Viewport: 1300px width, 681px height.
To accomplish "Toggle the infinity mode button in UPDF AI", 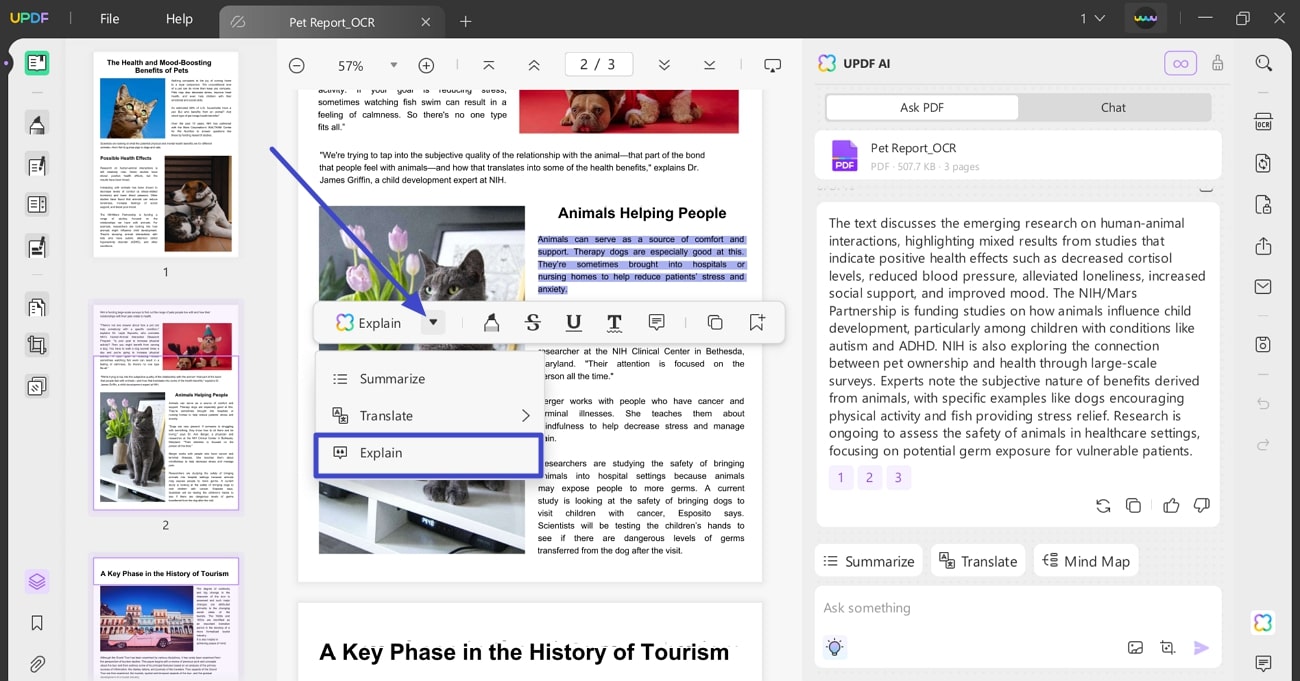I will pyautogui.click(x=1180, y=63).
